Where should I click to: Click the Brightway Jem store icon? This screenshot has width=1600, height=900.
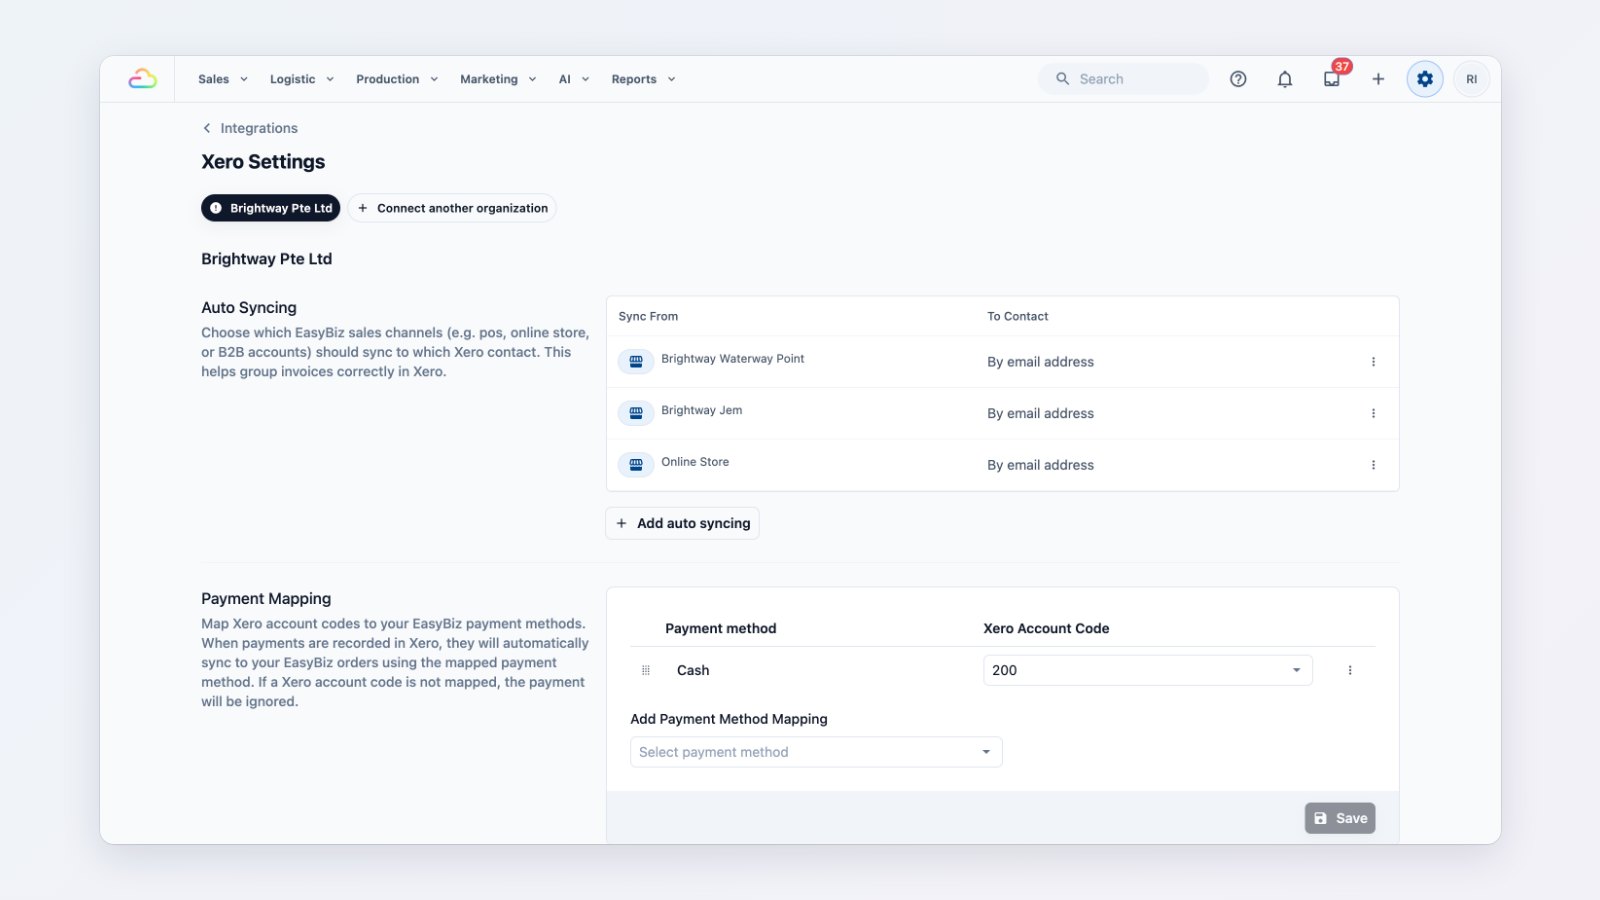coord(636,413)
